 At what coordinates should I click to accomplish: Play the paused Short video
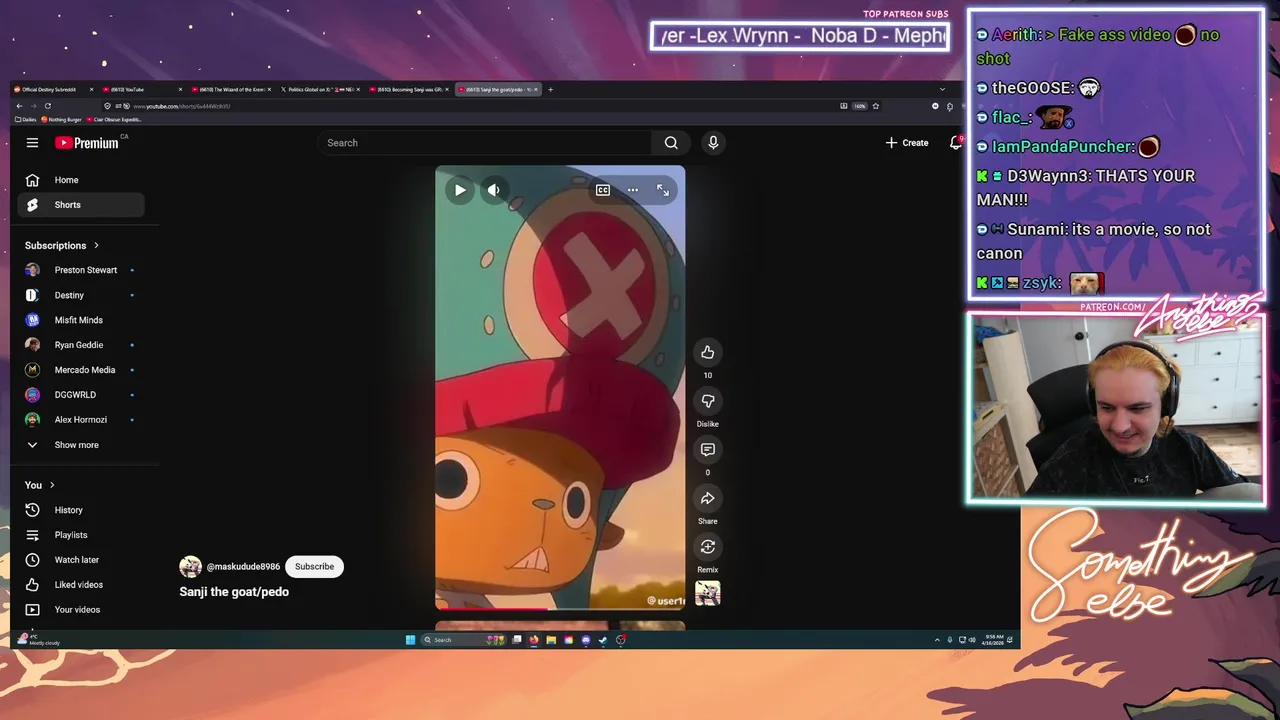460,190
